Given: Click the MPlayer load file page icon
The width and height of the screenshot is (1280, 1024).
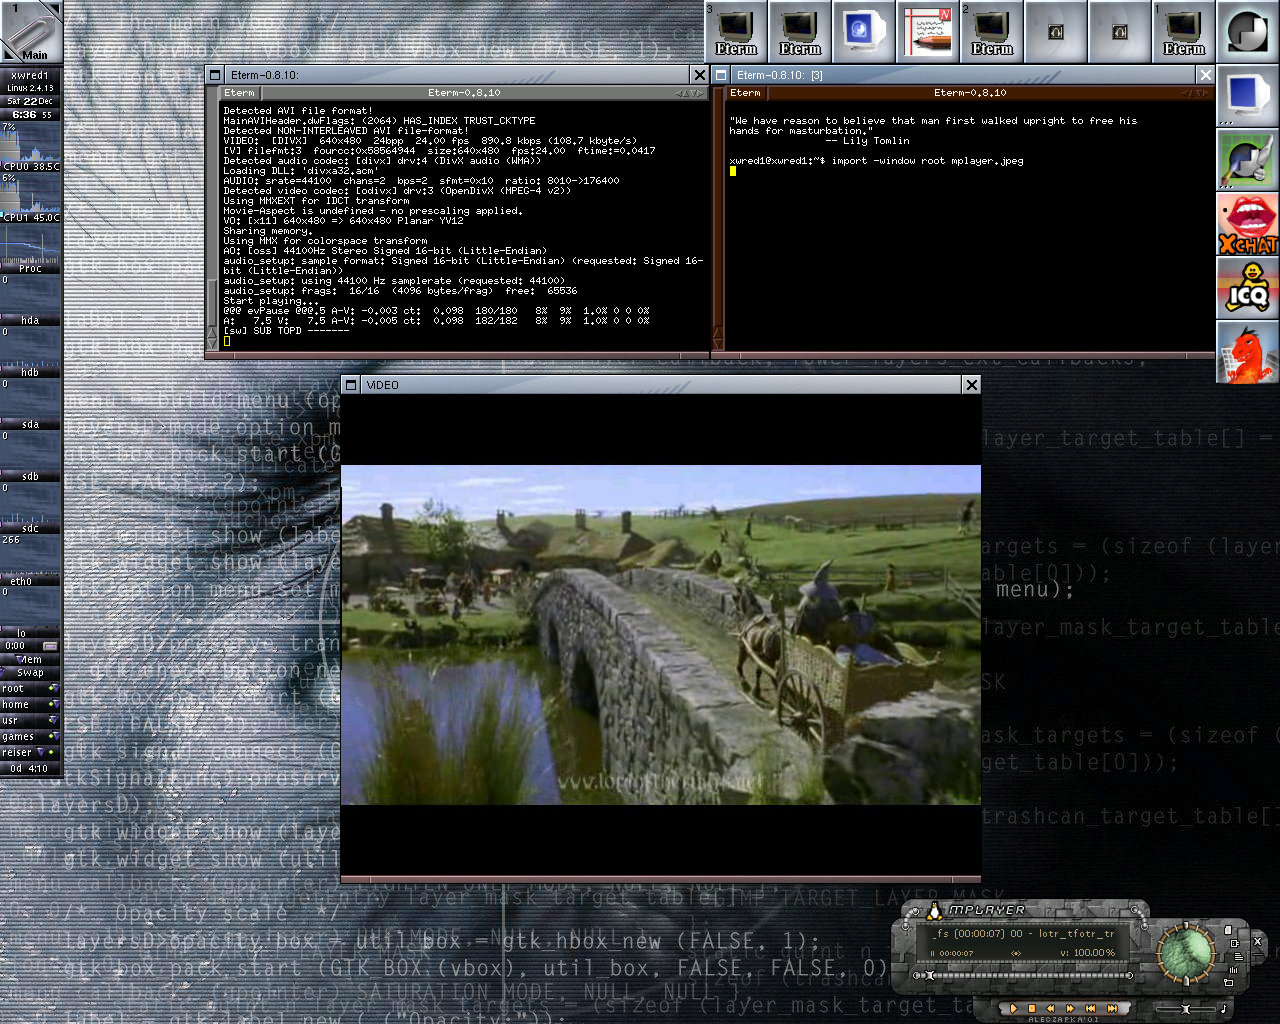Looking at the screenshot, I should pyautogui.click(x=1228, y=930).
